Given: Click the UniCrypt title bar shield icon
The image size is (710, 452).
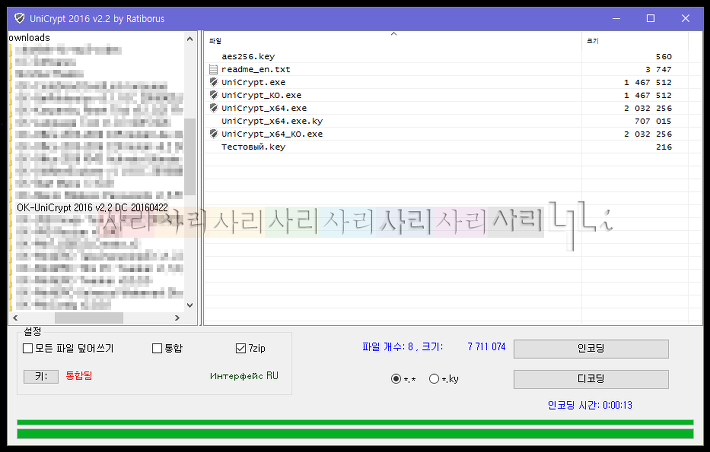Looking at the screenshot, I should click(19, 19).
